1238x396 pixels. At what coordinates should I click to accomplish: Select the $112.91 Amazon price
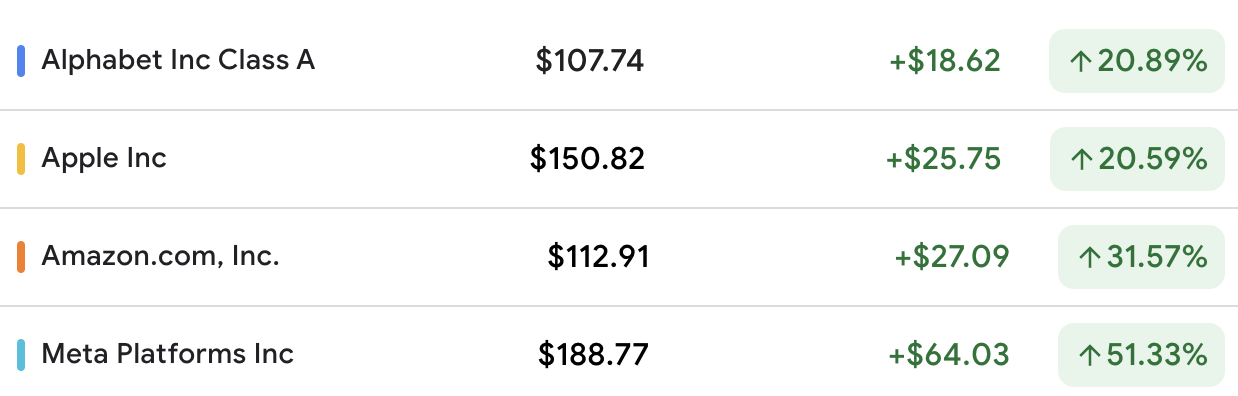(x=598, y=257)
